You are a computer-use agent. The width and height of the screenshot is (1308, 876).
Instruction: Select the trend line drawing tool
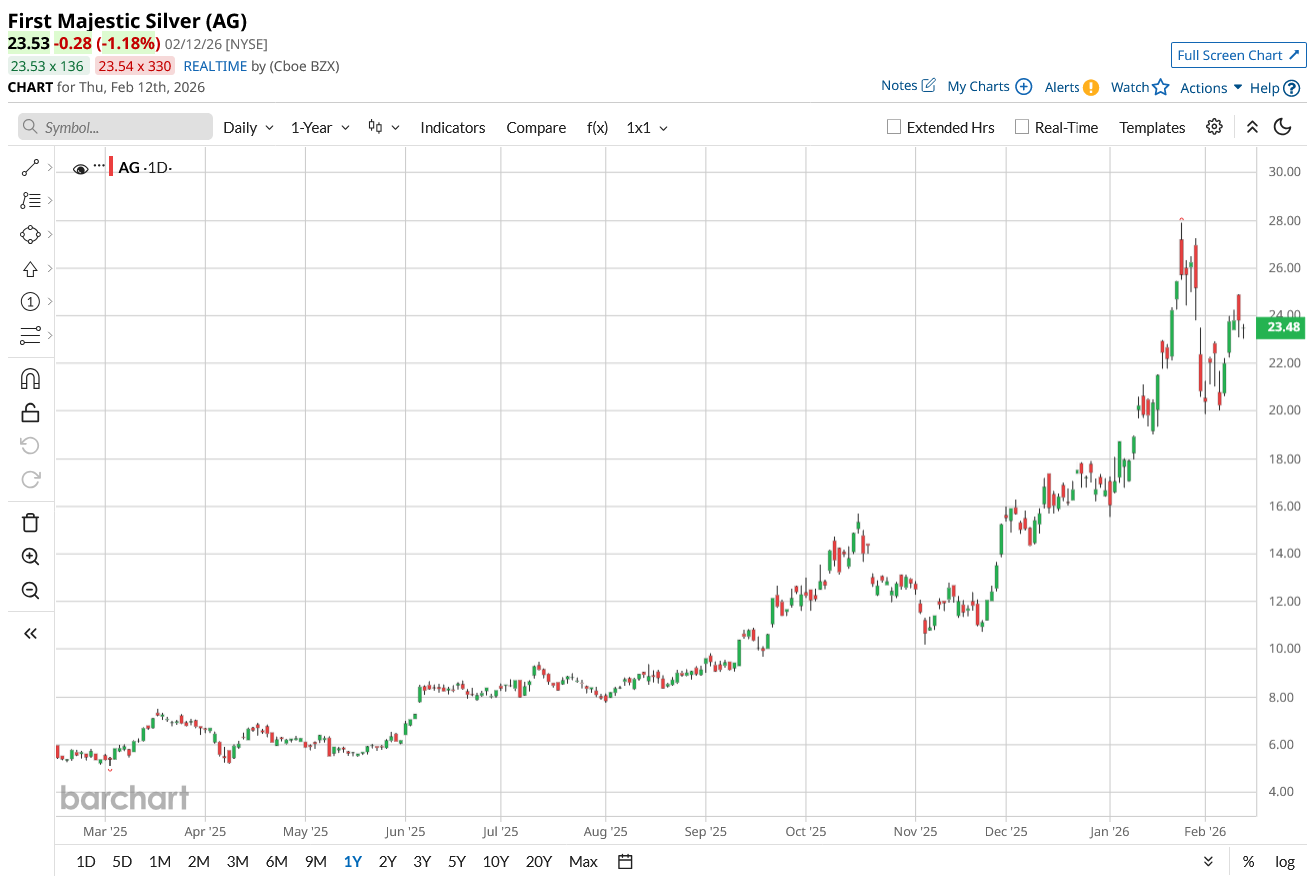click(x=30, y=168)
